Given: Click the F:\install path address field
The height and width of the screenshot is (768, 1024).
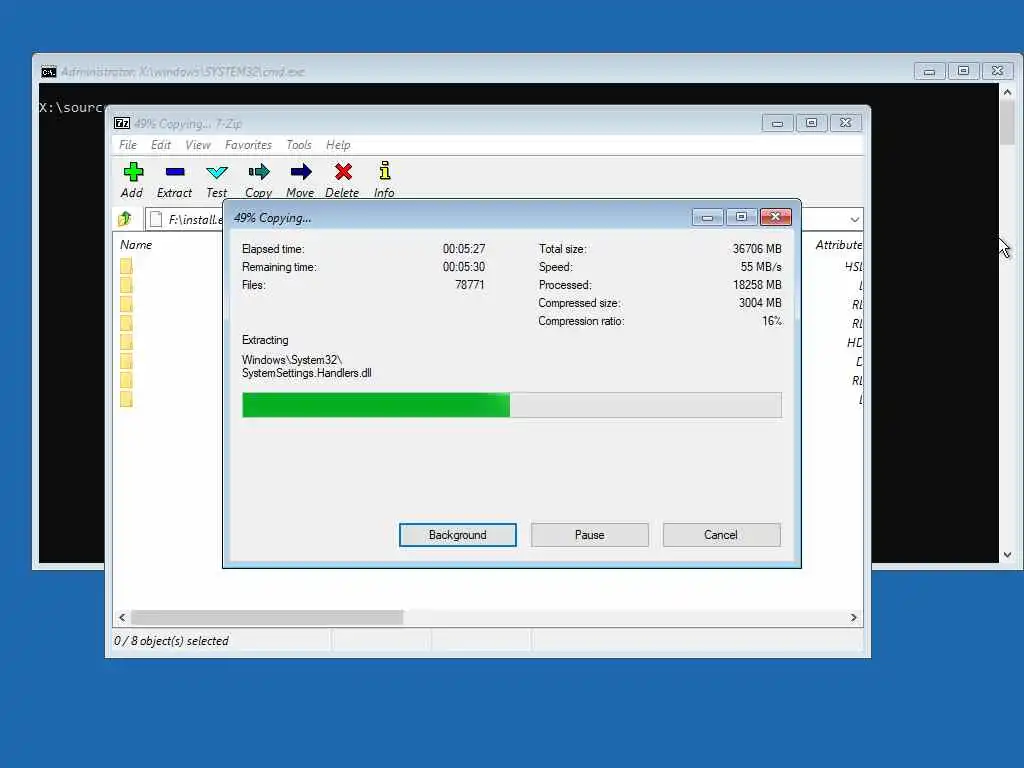Looking at the screenshot, I should [184, 219].
